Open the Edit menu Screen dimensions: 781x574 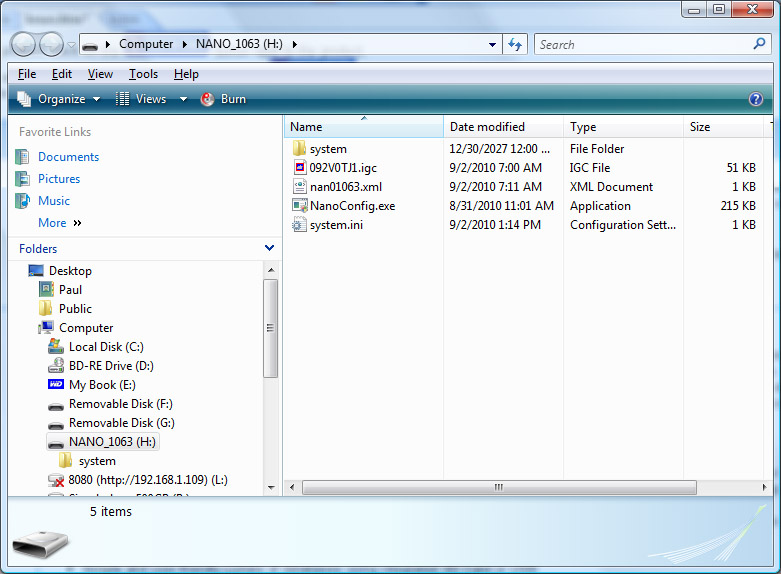tap(62, 74)
